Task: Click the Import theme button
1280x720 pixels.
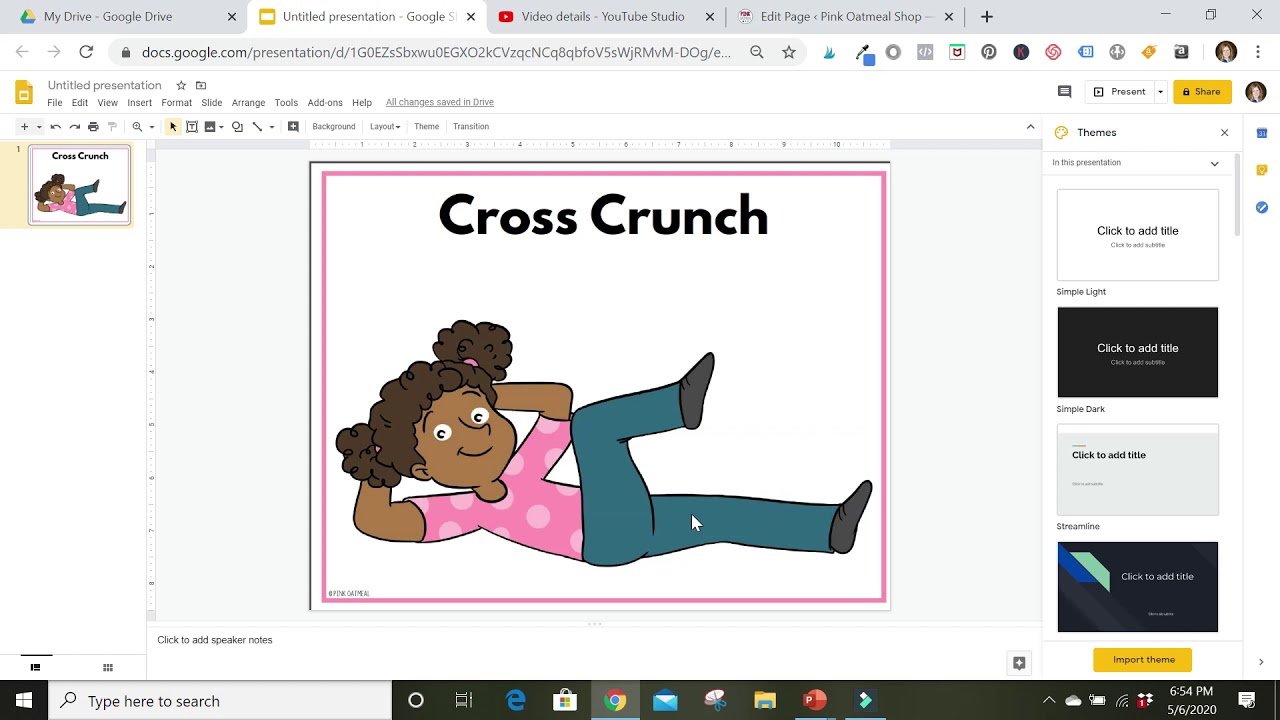Action: (1142, 660)
